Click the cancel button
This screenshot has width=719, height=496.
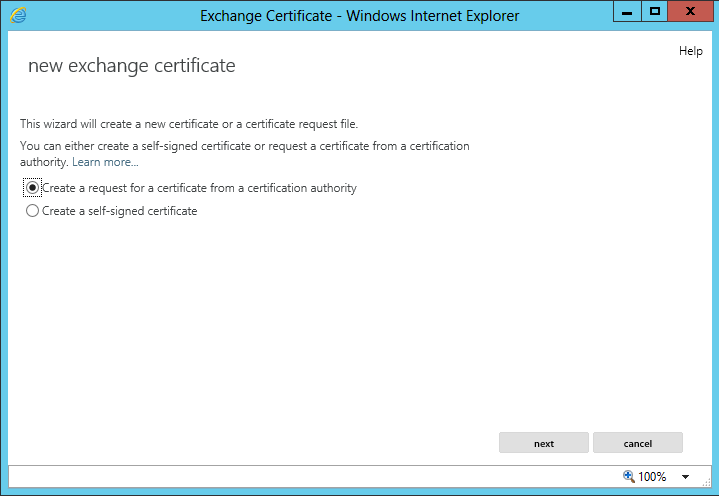point(638,443)
